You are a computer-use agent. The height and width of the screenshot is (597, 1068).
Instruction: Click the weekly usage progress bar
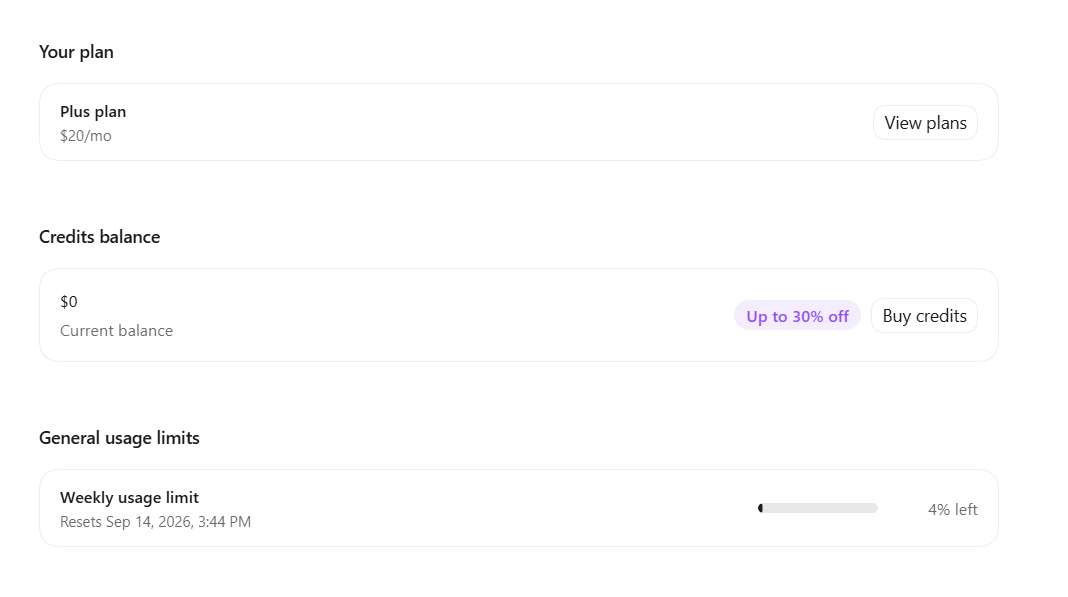pos(817,508)
